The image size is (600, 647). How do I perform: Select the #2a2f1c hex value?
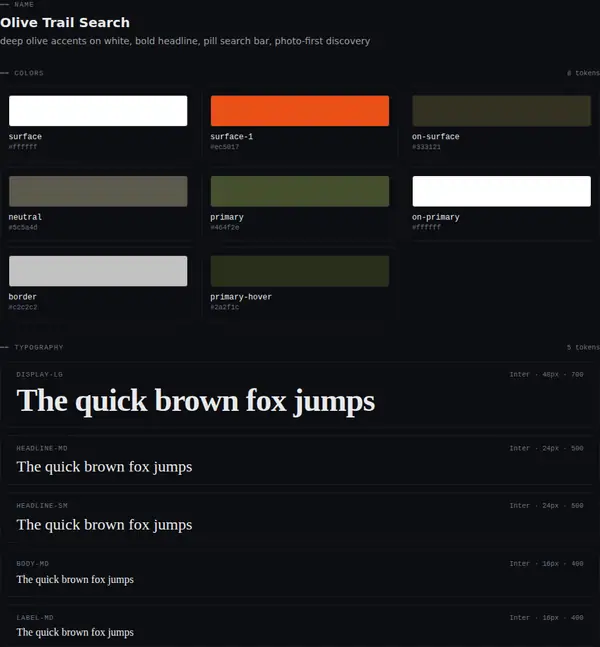[x=225, y=307]
